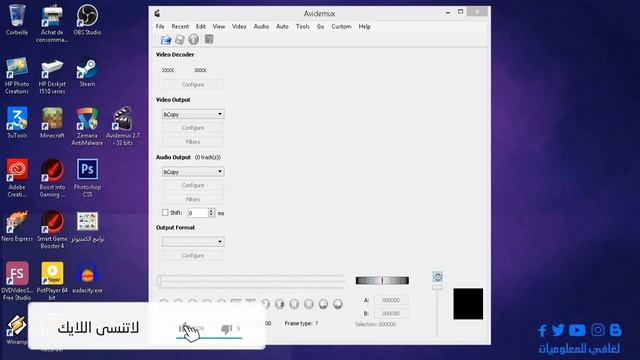Viewport: 640px width, 360px height.
Task: Open the File menu
Action: (160, 27)
